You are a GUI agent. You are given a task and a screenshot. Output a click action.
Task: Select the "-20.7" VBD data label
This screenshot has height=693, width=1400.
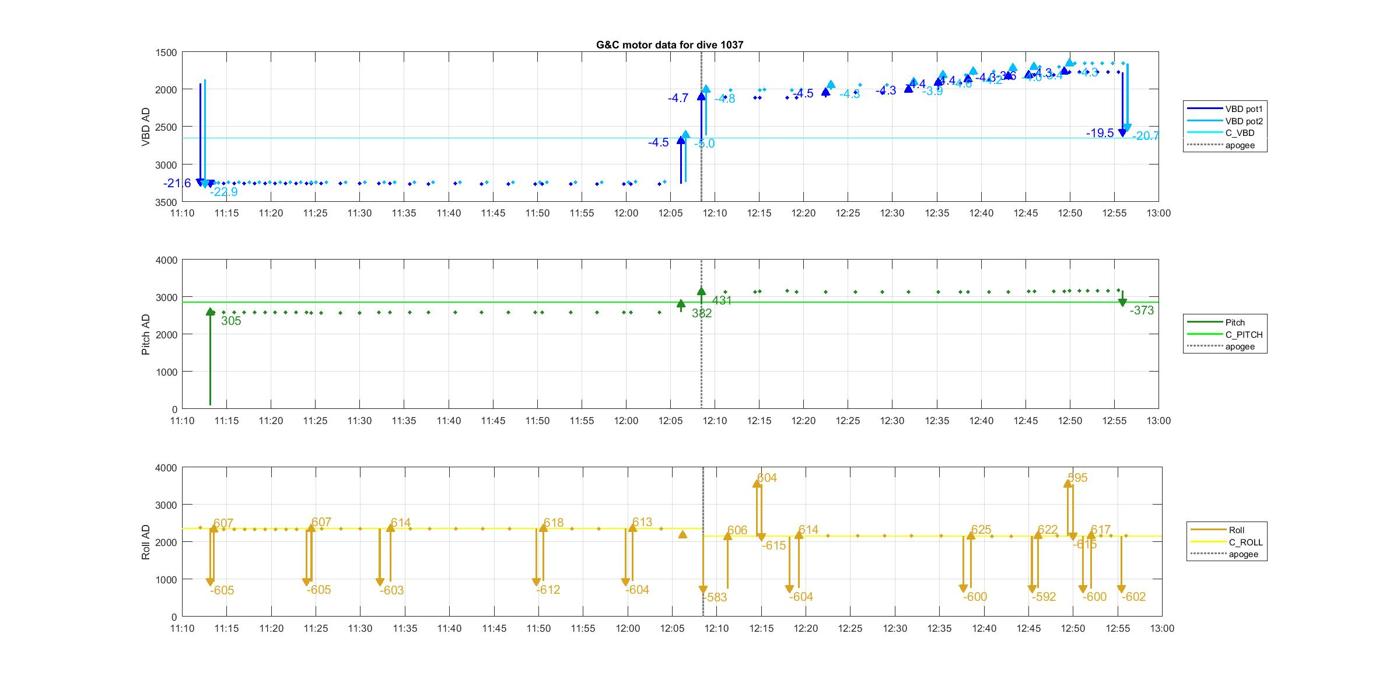[1145, 136]
